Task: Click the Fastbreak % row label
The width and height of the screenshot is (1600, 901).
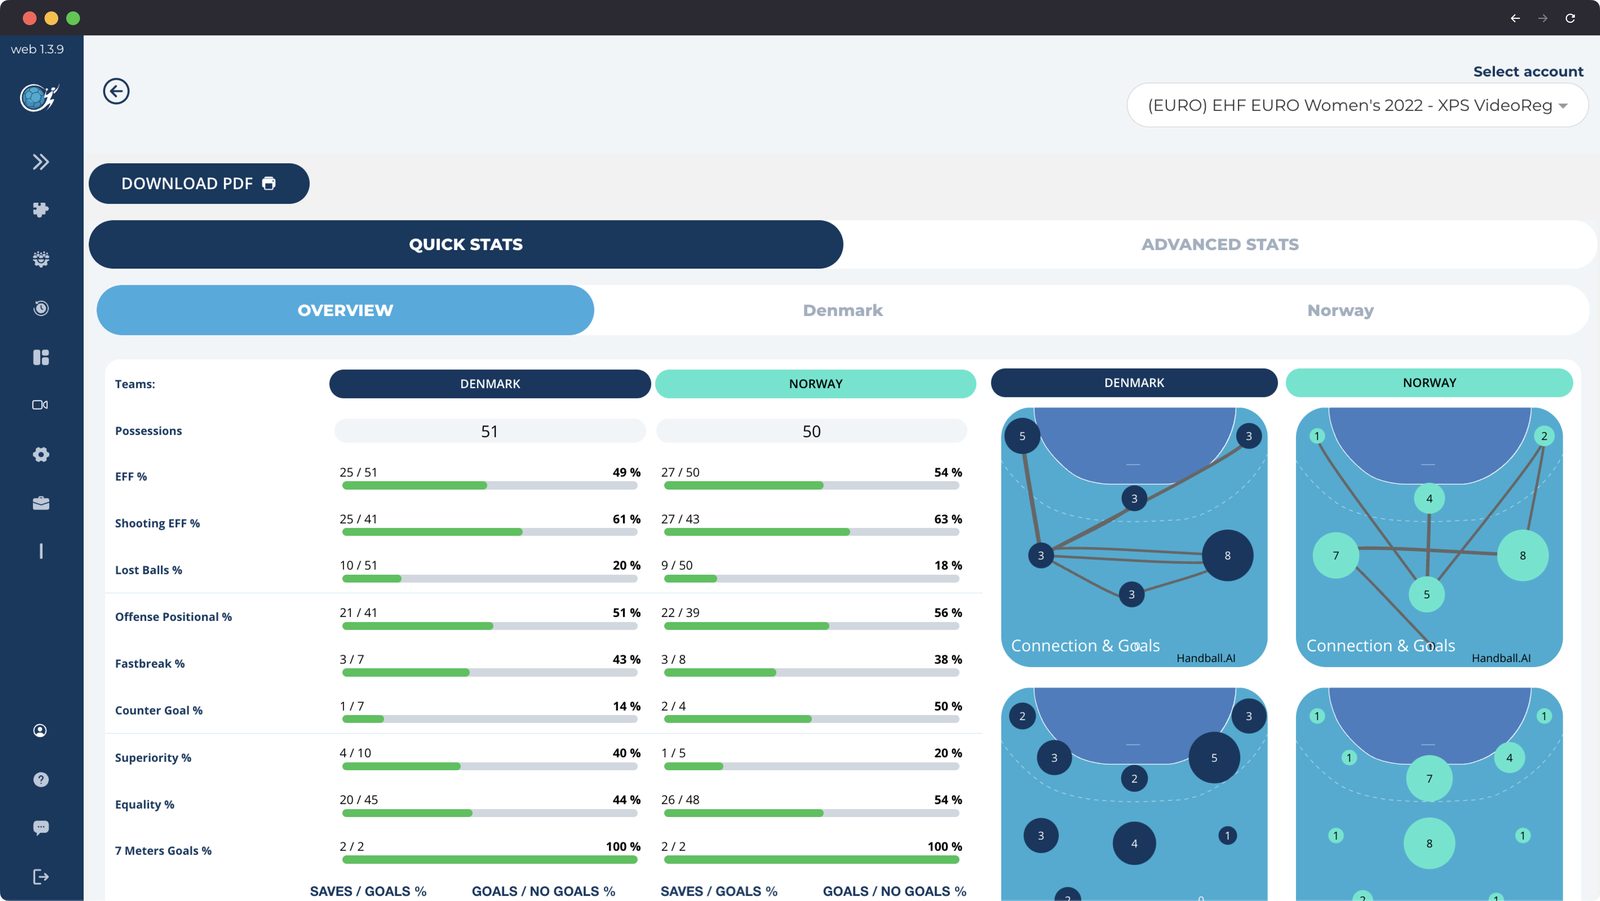Action: [150, 664]
